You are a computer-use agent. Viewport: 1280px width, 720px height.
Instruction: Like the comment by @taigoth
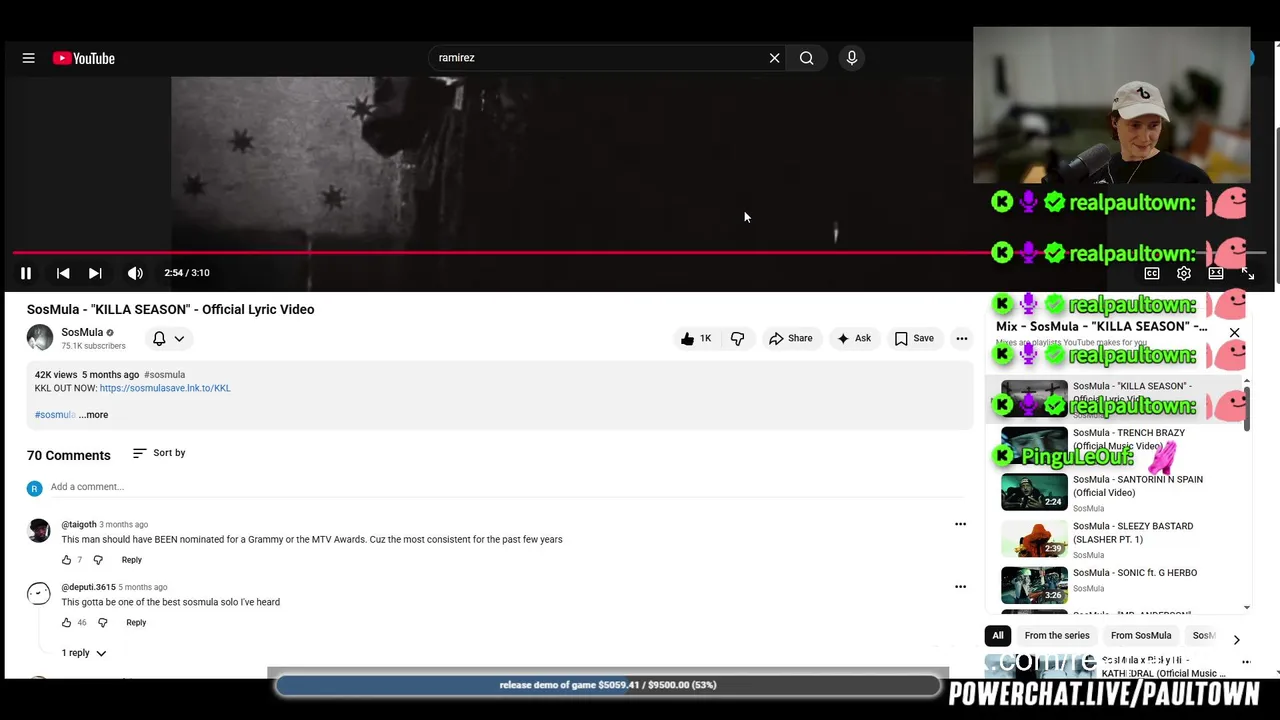tap(67, 560)
